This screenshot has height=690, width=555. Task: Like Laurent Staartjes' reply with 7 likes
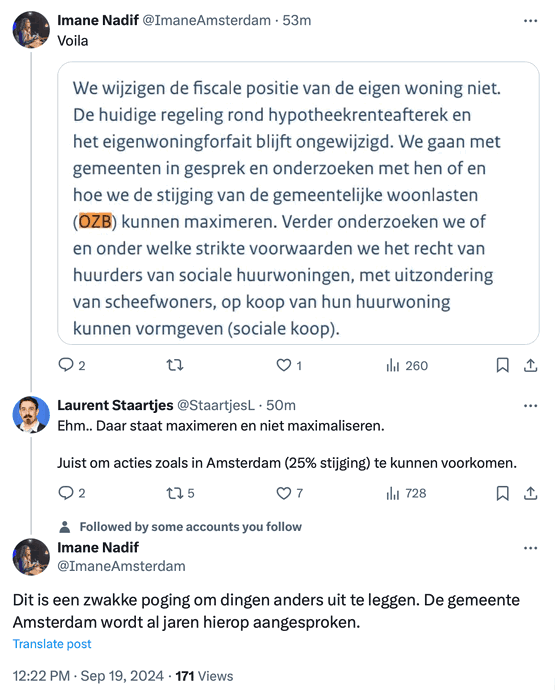[289, 493]
